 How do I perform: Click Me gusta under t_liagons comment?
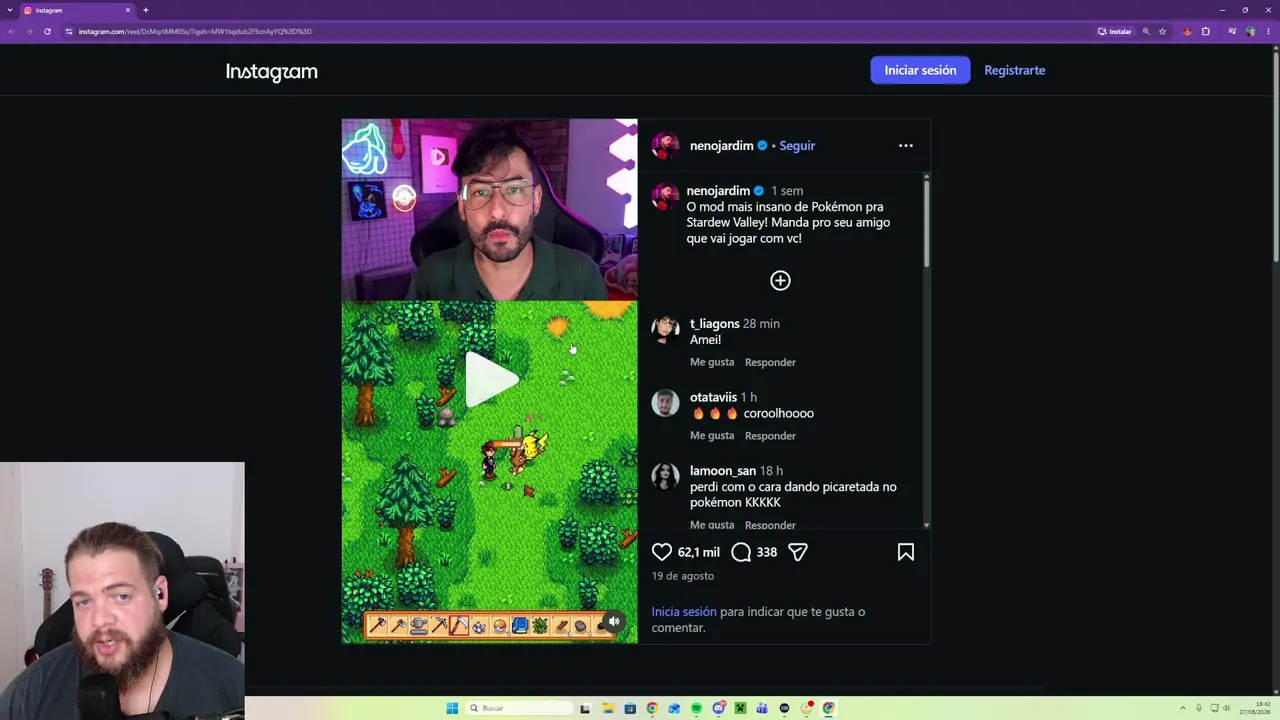712,362
